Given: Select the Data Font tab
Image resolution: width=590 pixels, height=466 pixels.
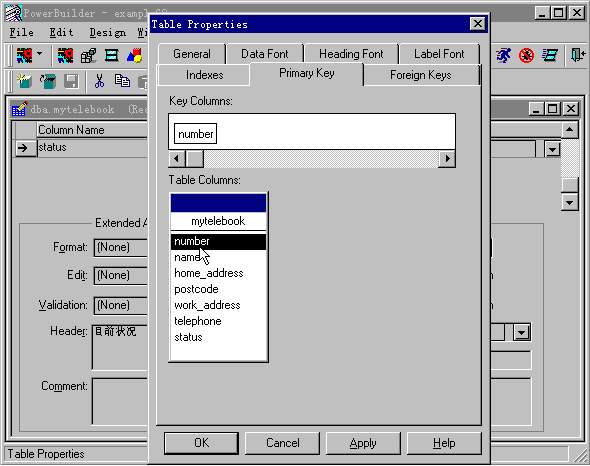Looking at the screenshot, I should (x=265, y=54).
